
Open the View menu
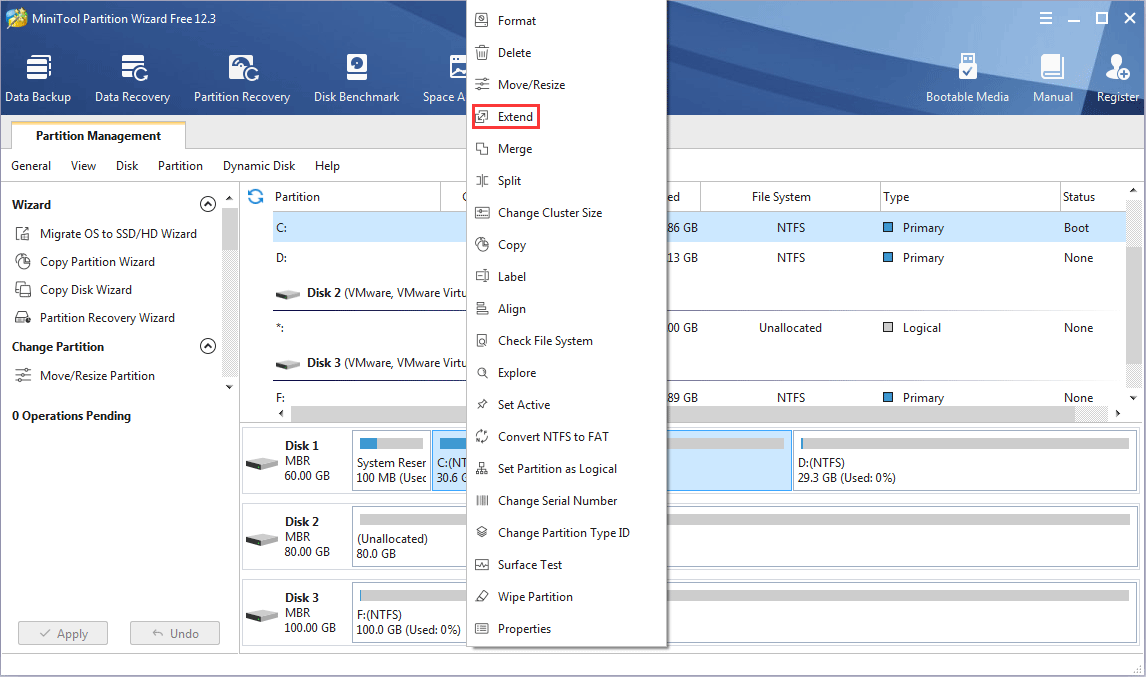83,166
